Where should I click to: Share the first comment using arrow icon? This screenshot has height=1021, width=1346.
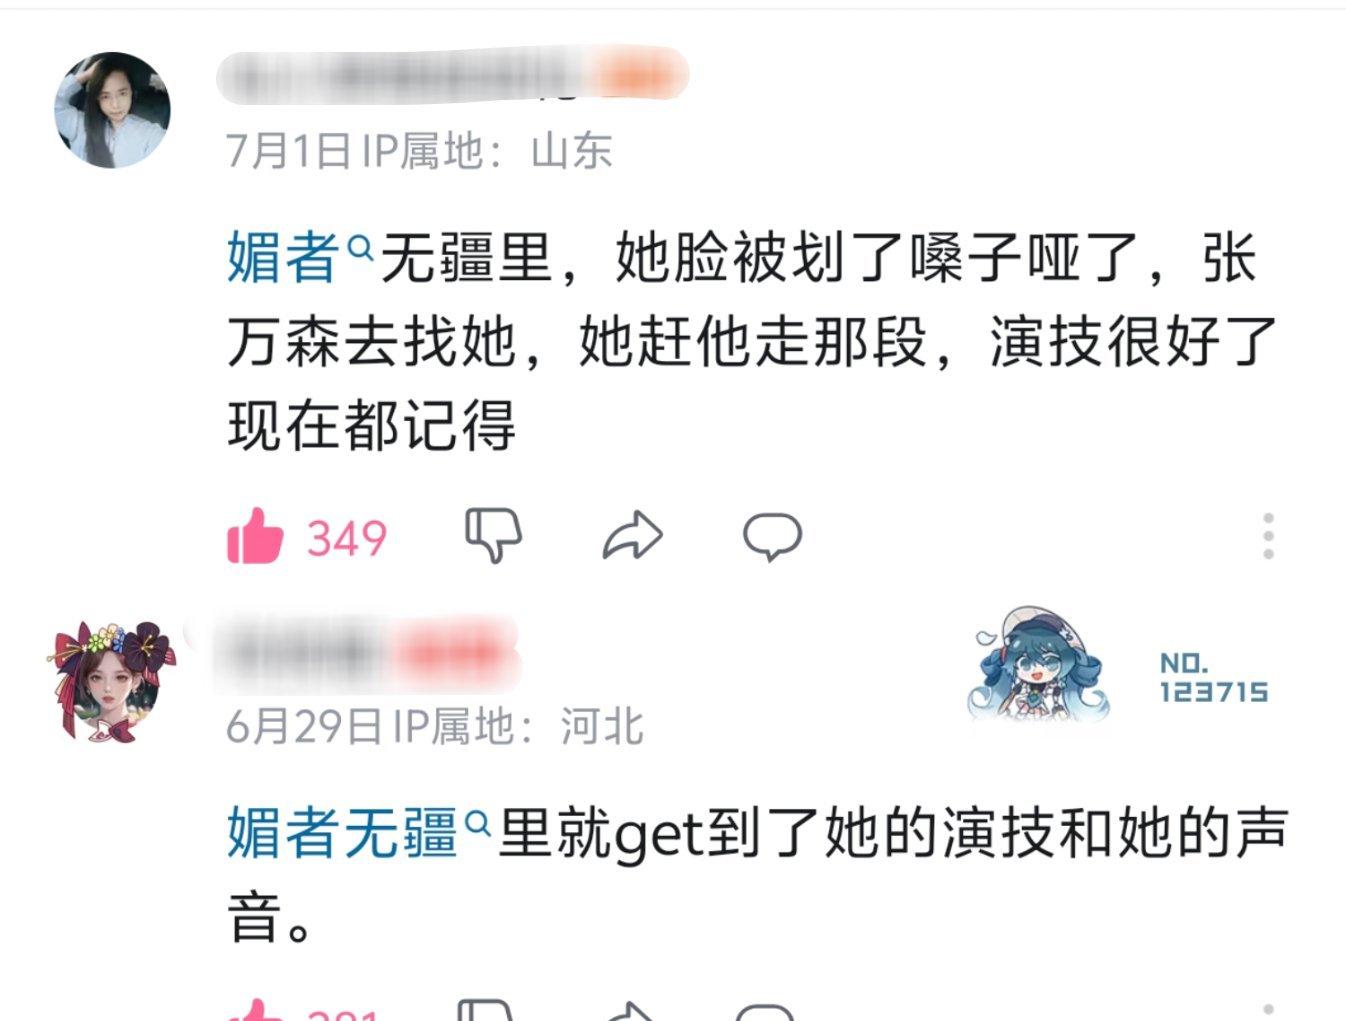pos(632,535)
